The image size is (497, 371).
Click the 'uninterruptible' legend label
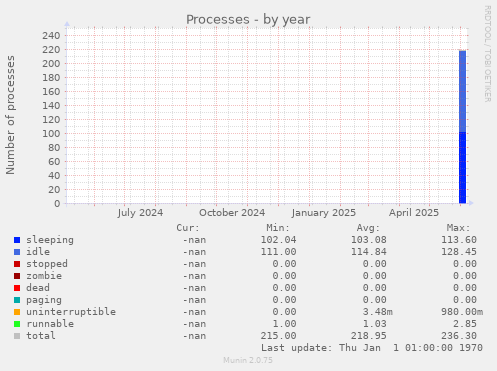[x=71, y=312]
